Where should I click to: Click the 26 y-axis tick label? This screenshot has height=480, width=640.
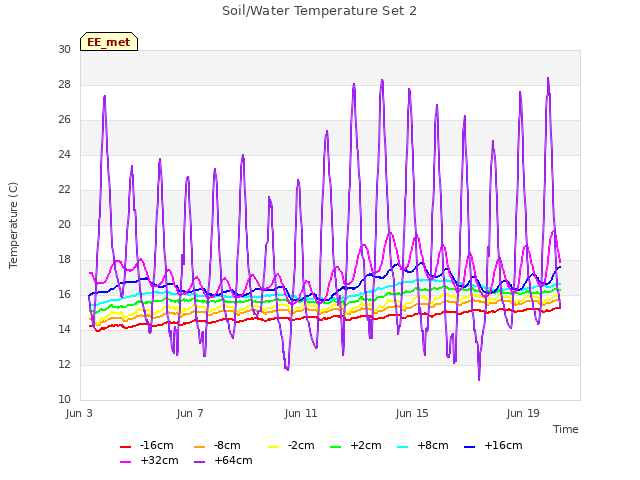[x=64, y=120]
